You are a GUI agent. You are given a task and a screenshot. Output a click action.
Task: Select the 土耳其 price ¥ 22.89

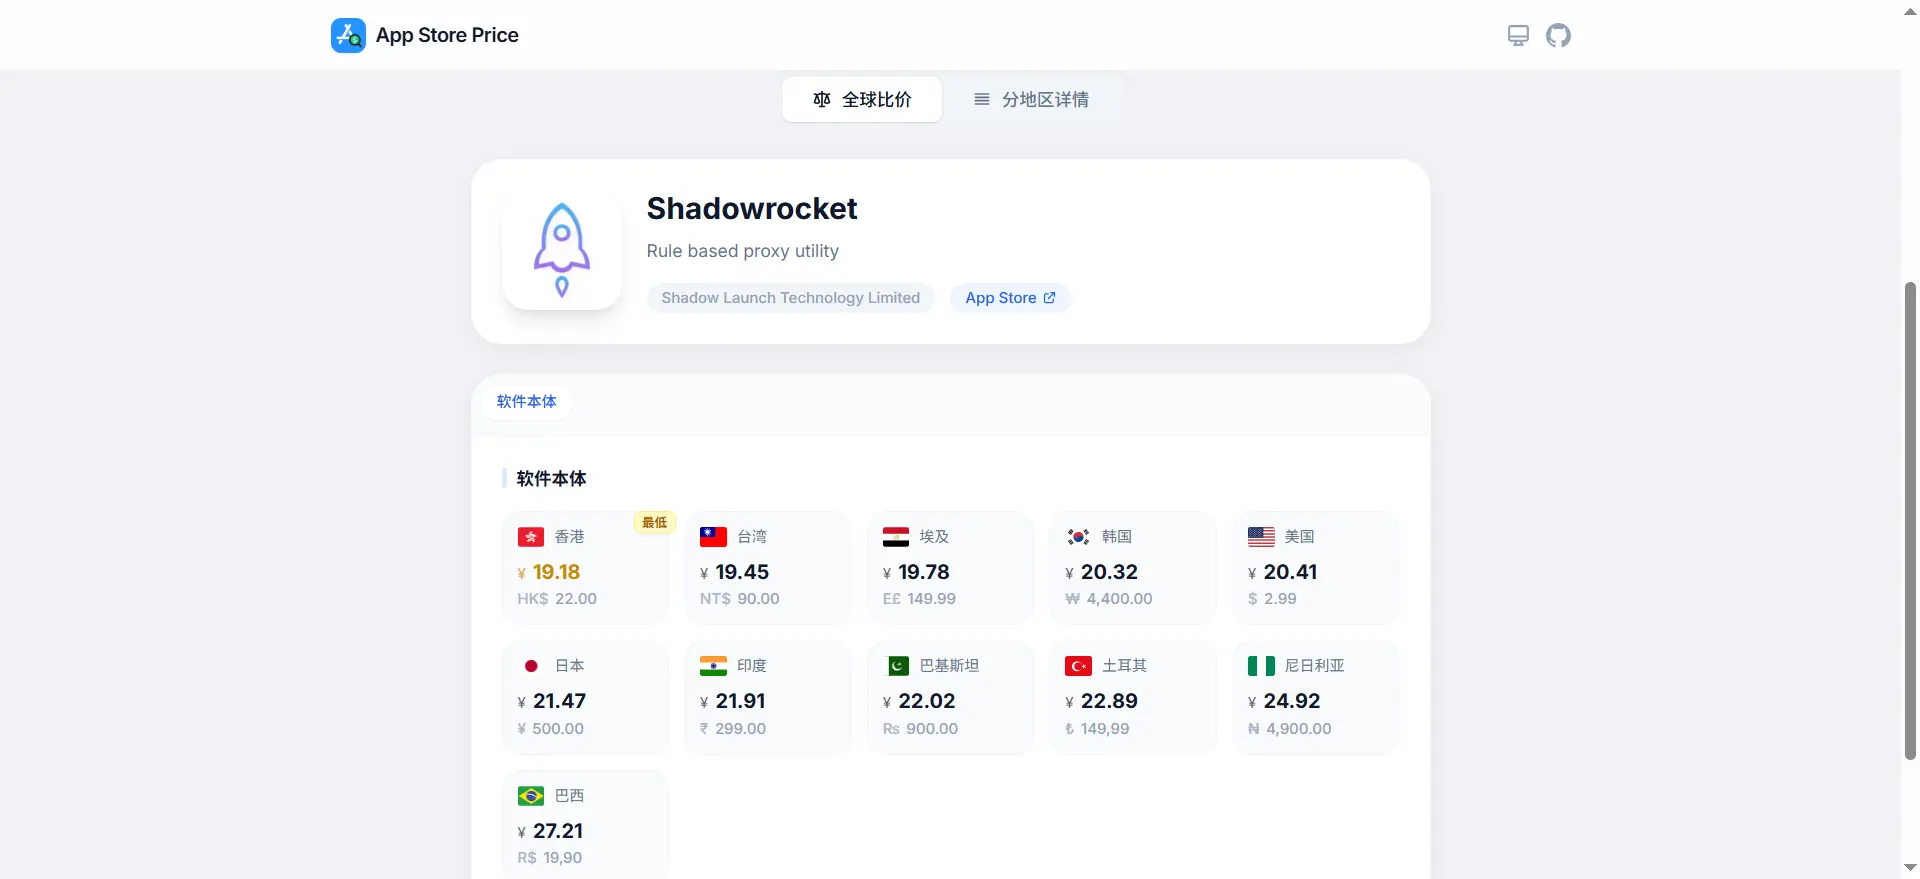click(1101, 701)
